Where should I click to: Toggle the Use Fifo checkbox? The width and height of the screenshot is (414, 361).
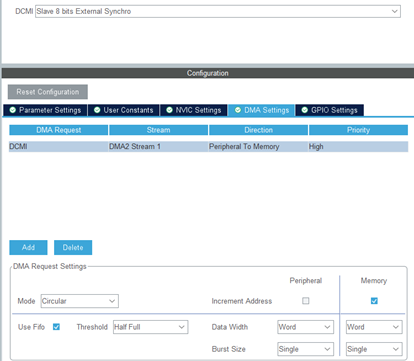pyautogui.click(x=56, y=327)
